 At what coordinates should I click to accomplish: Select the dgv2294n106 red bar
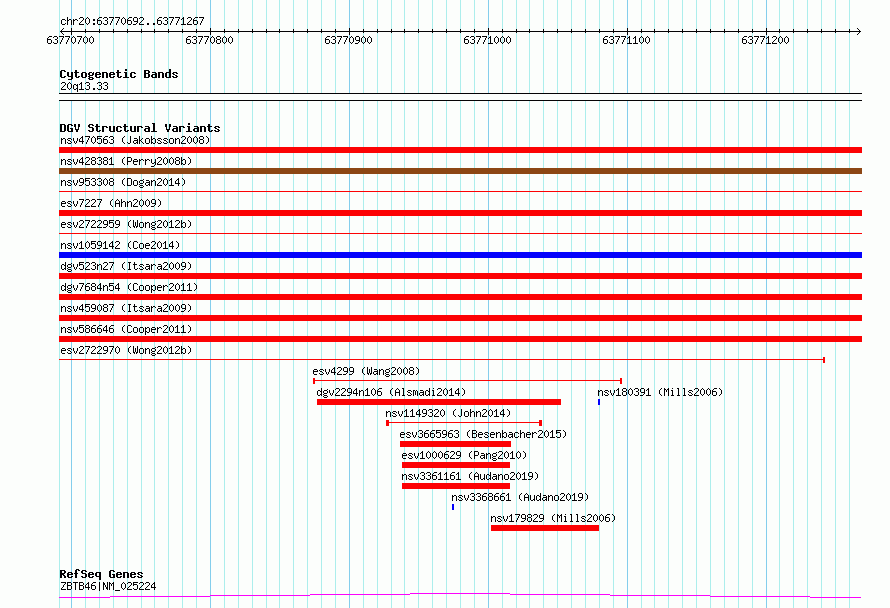[x=439, y=402]
